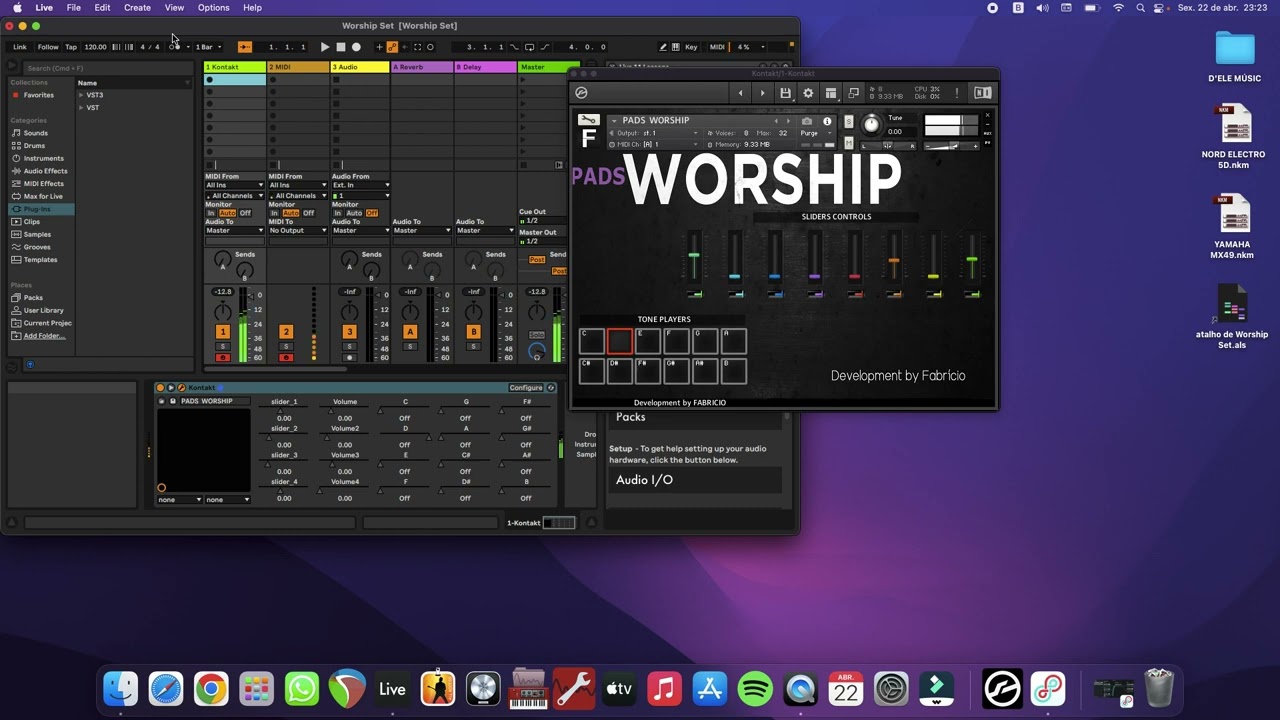The image size is (1280, 720).
Task: Open Kontakt save floppy icon menu
Action: click(785, 93)
